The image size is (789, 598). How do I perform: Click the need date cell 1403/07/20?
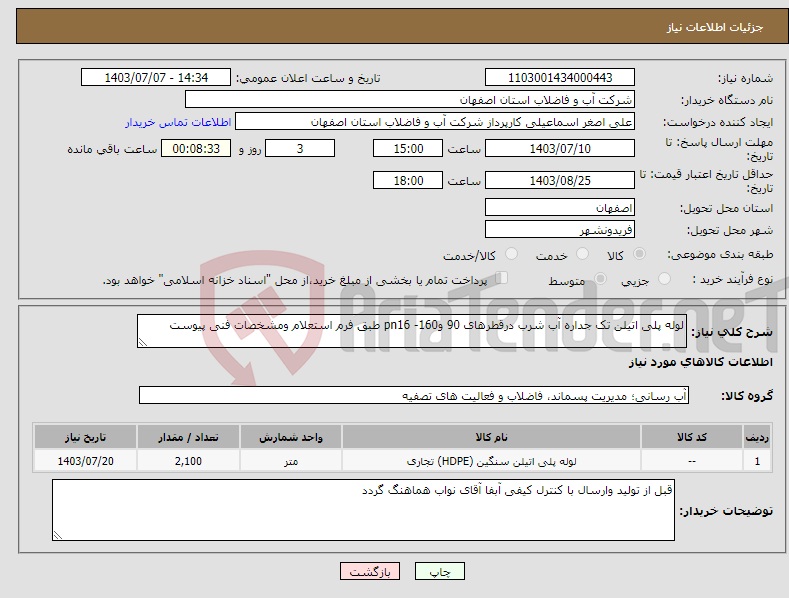pos(86,461)
